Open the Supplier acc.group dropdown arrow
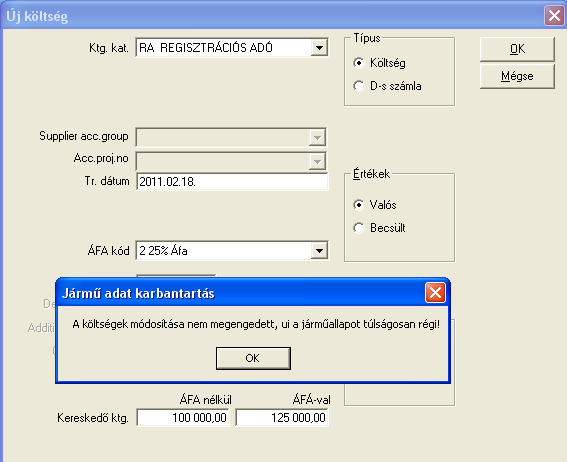Screen dimensions: 567x462 coord(317,137)
